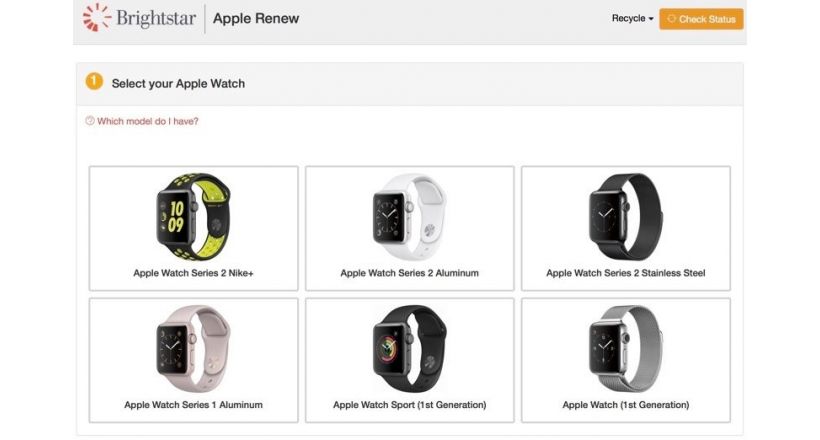Click the Brightstar sunburst logo icon
Viewport: 820px width, 440px height.
97,17
